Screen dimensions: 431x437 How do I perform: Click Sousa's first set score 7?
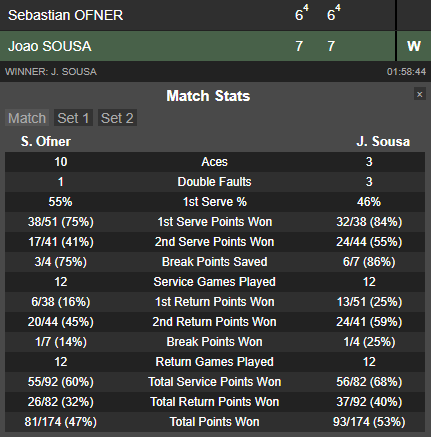coord(299,46)
